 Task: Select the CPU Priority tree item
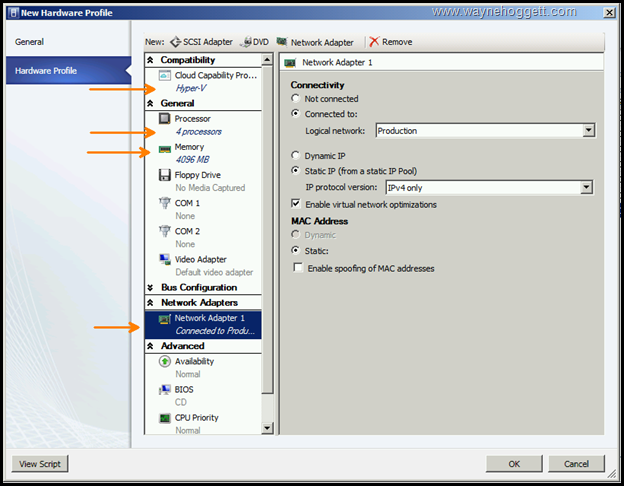click(x=197, y=418)
